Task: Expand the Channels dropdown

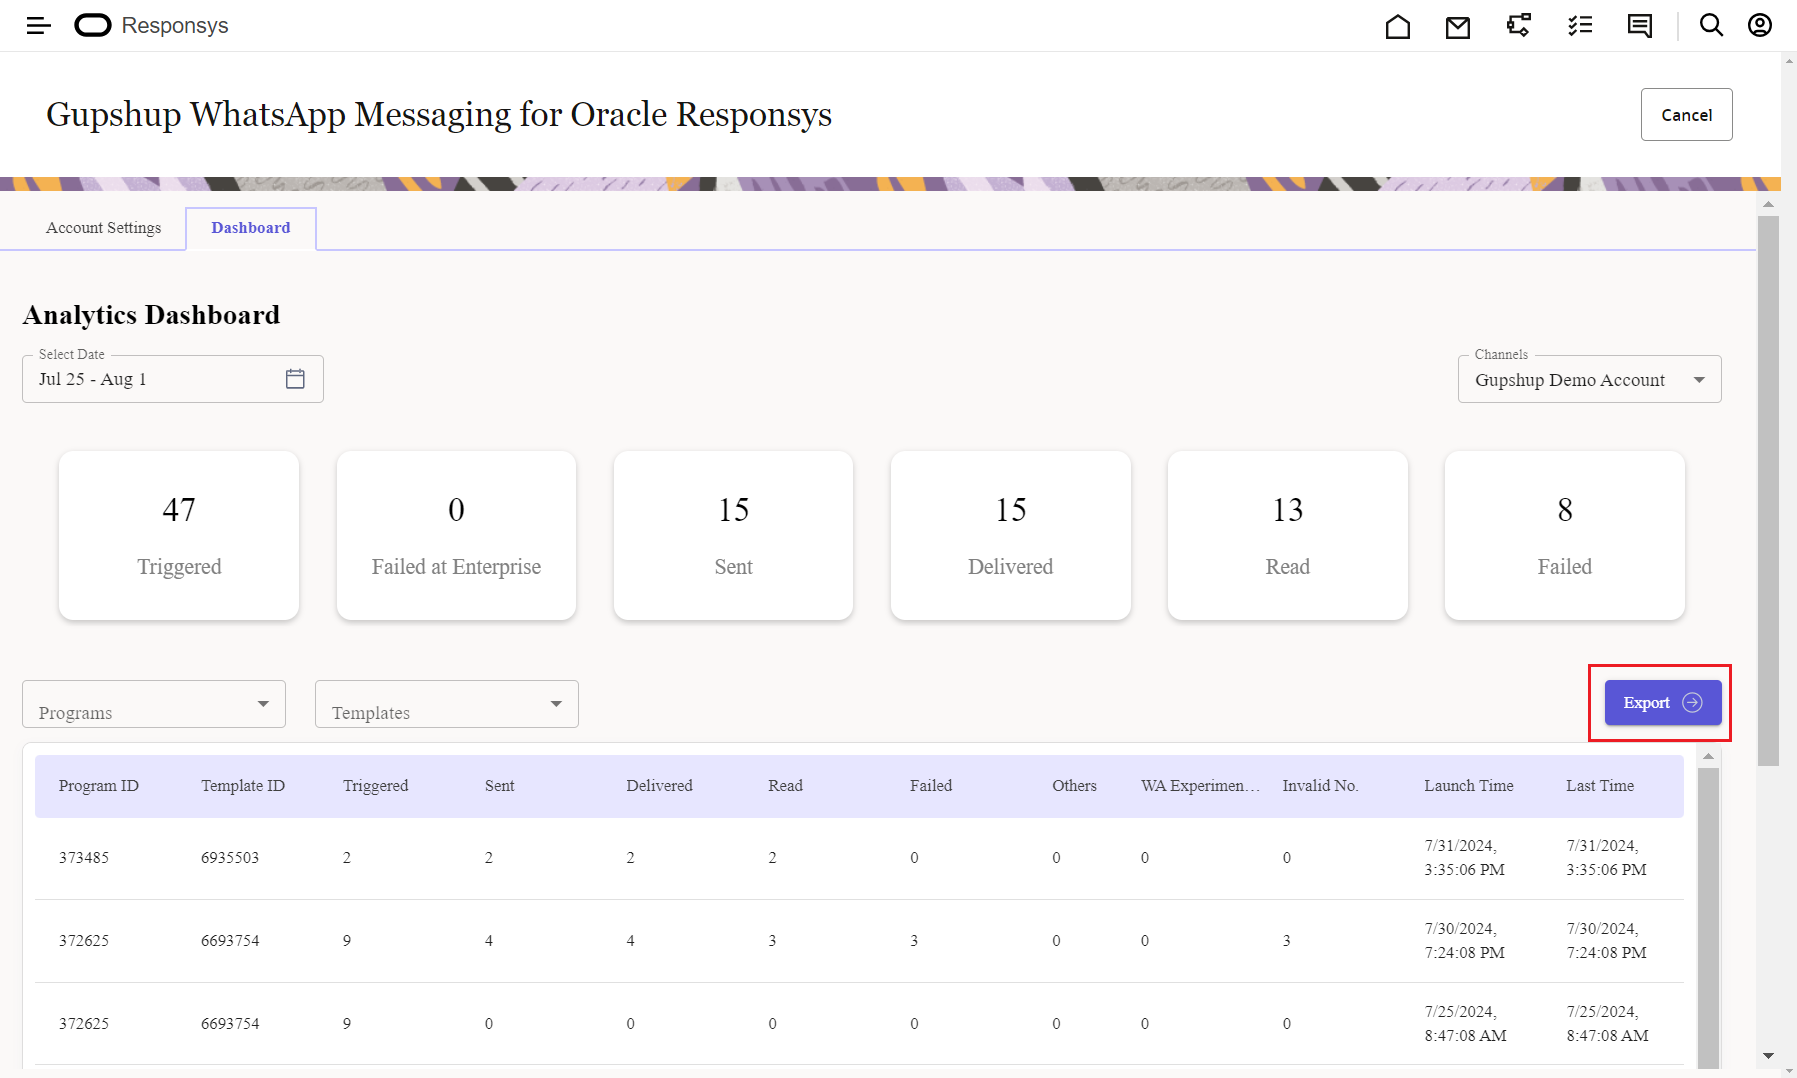Action: pyautogui.click(x=1589, y=380)
